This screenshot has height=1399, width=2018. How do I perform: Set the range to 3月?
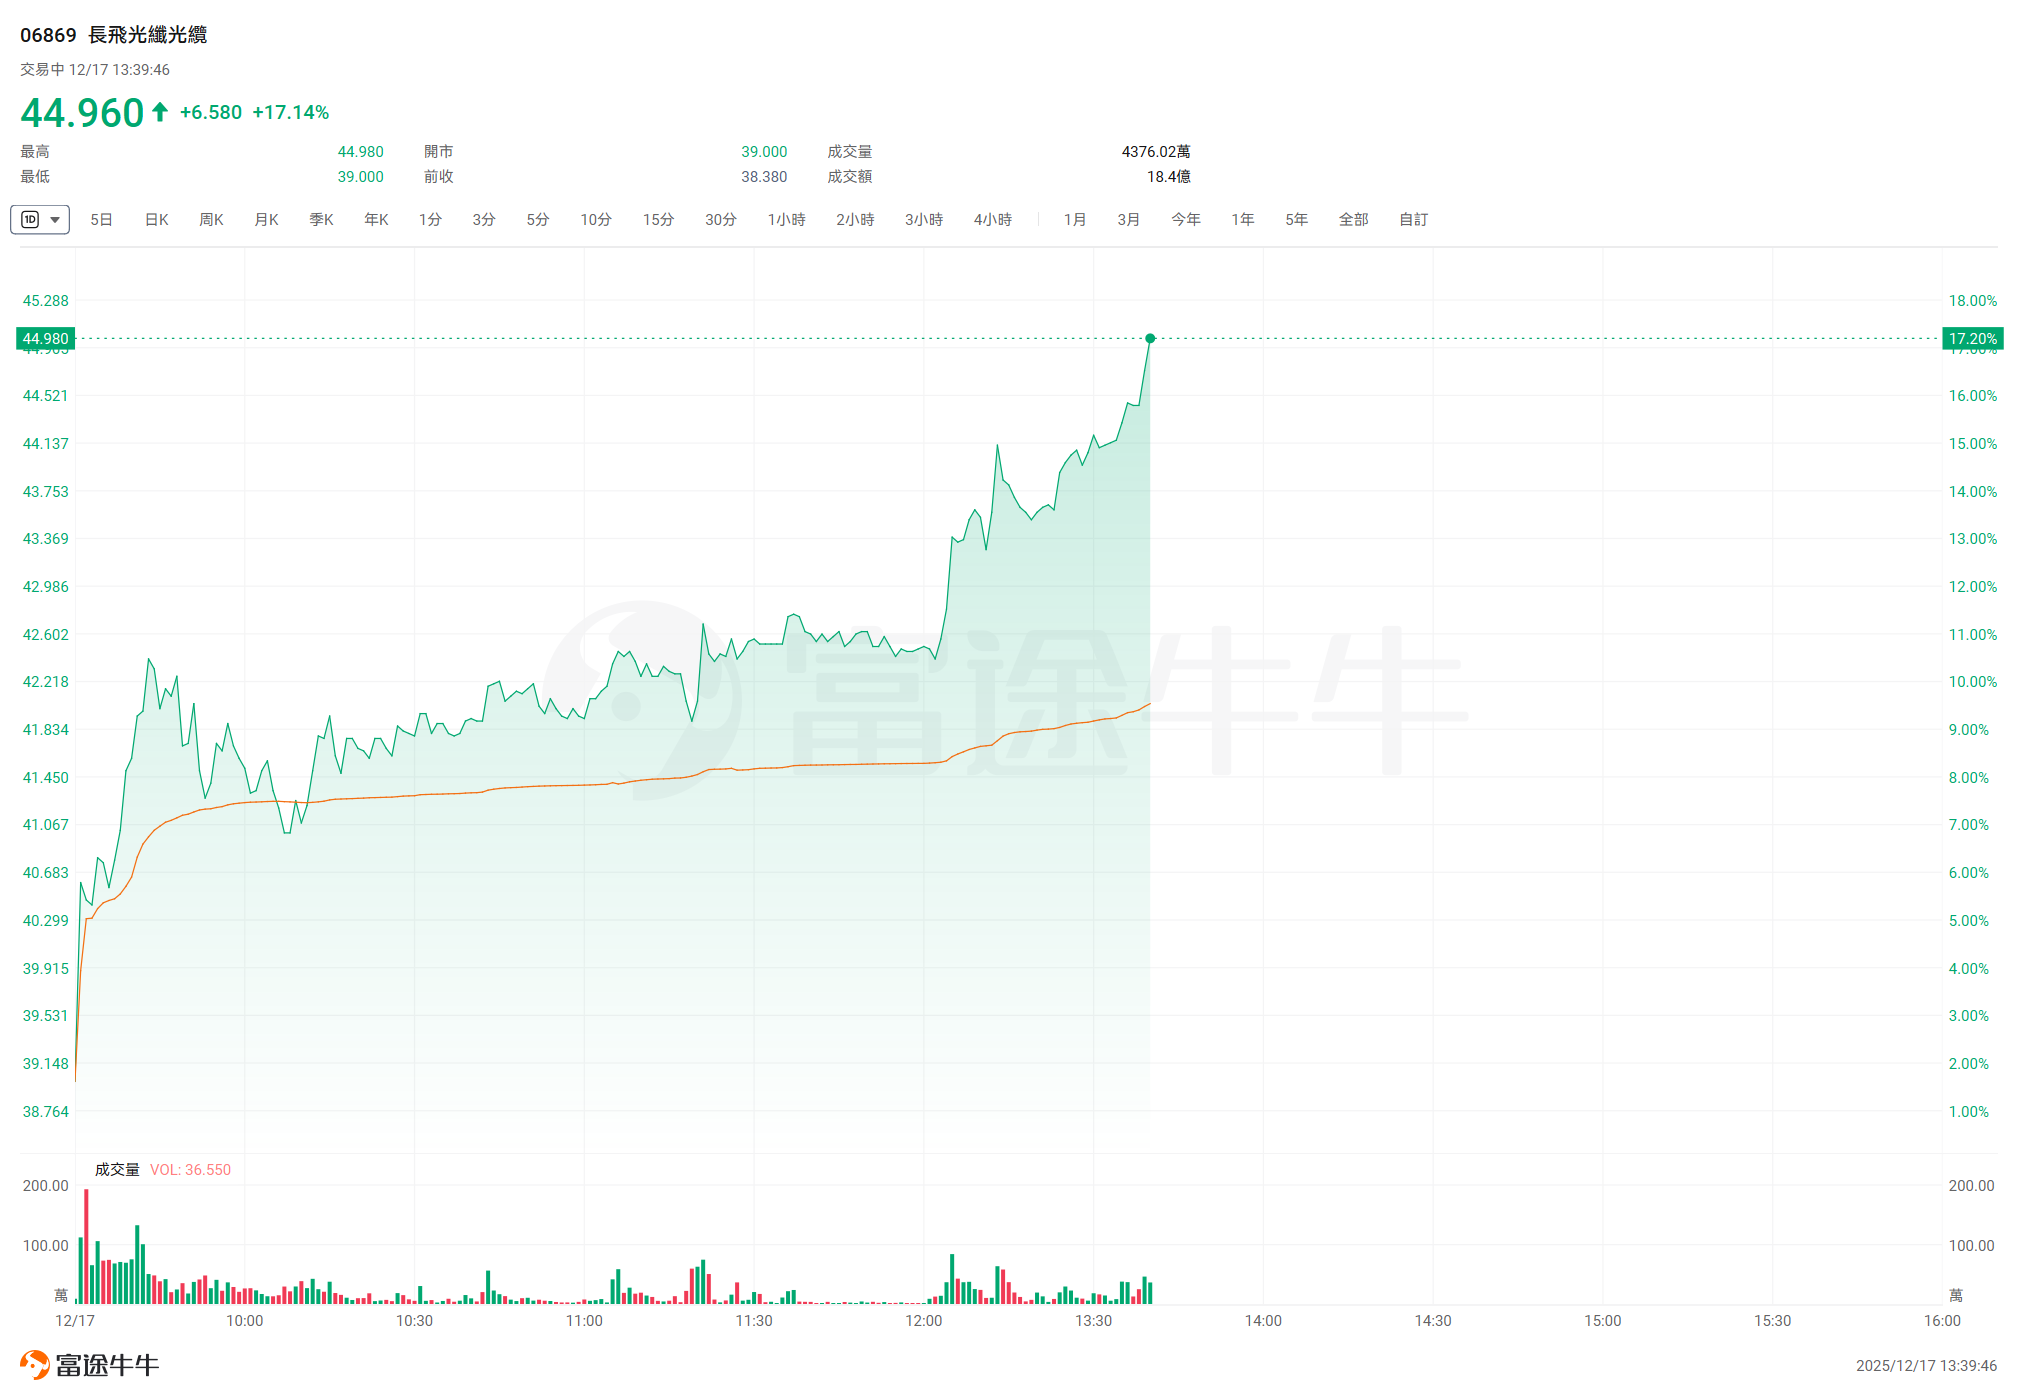[1128, 219]
